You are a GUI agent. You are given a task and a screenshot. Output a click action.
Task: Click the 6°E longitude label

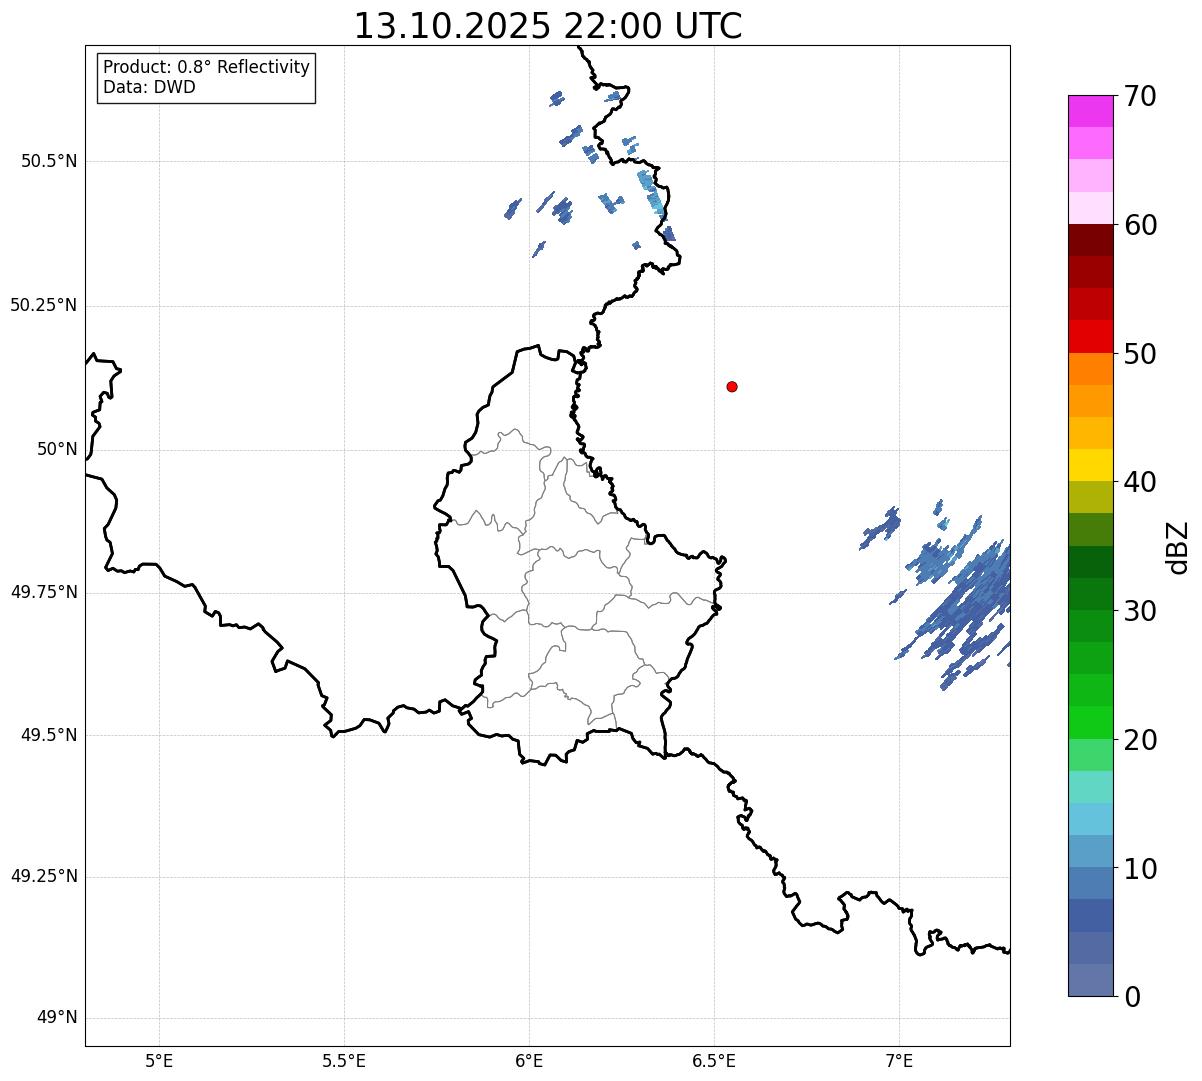point(529,1060)
